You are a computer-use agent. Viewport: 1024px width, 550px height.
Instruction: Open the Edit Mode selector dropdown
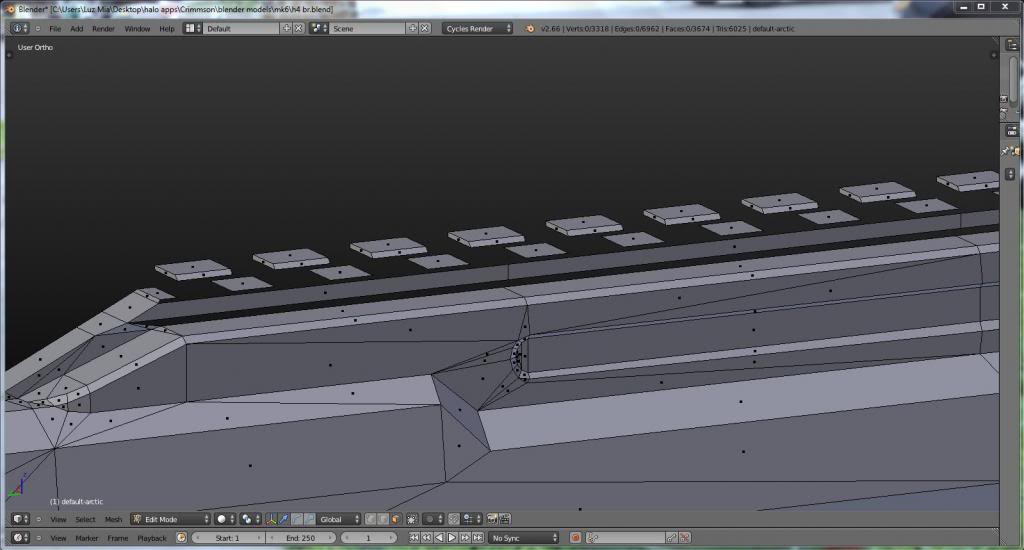click(170, 519)
